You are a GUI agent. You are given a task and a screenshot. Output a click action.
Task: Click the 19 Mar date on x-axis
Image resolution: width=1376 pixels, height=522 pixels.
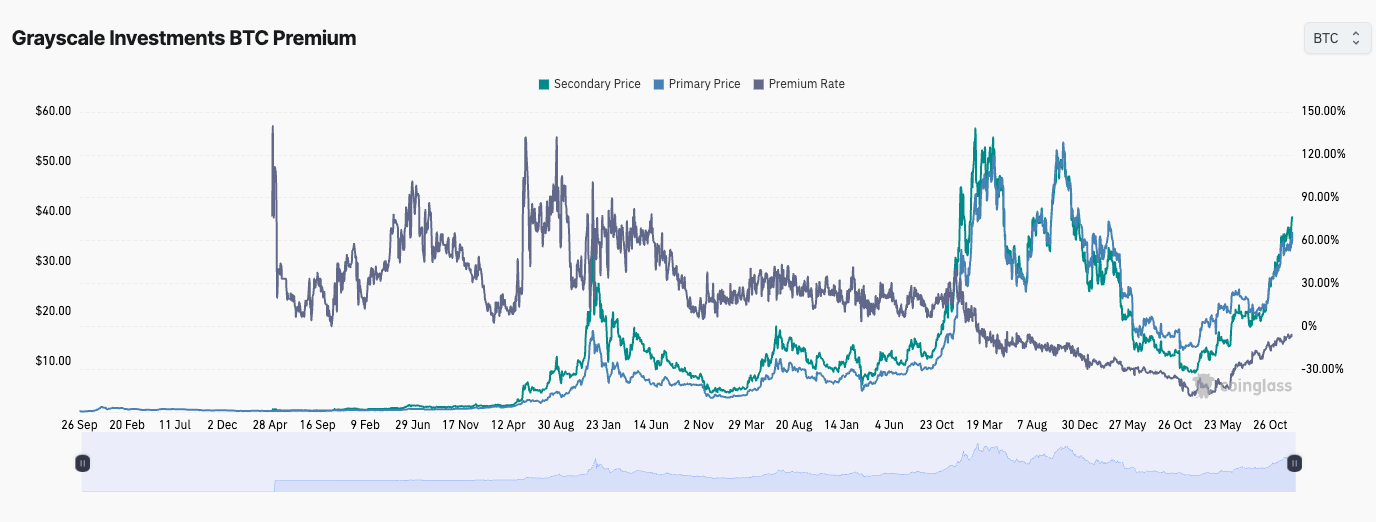[985, 424]
